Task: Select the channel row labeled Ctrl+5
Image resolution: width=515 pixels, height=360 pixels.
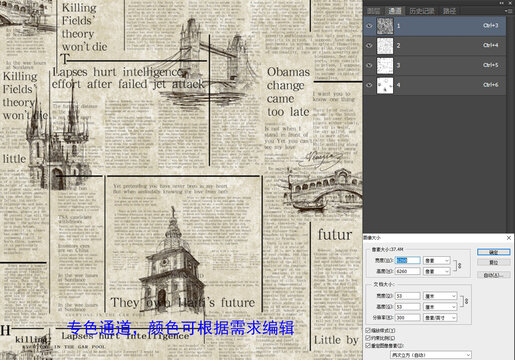Action: pos(435,65)
